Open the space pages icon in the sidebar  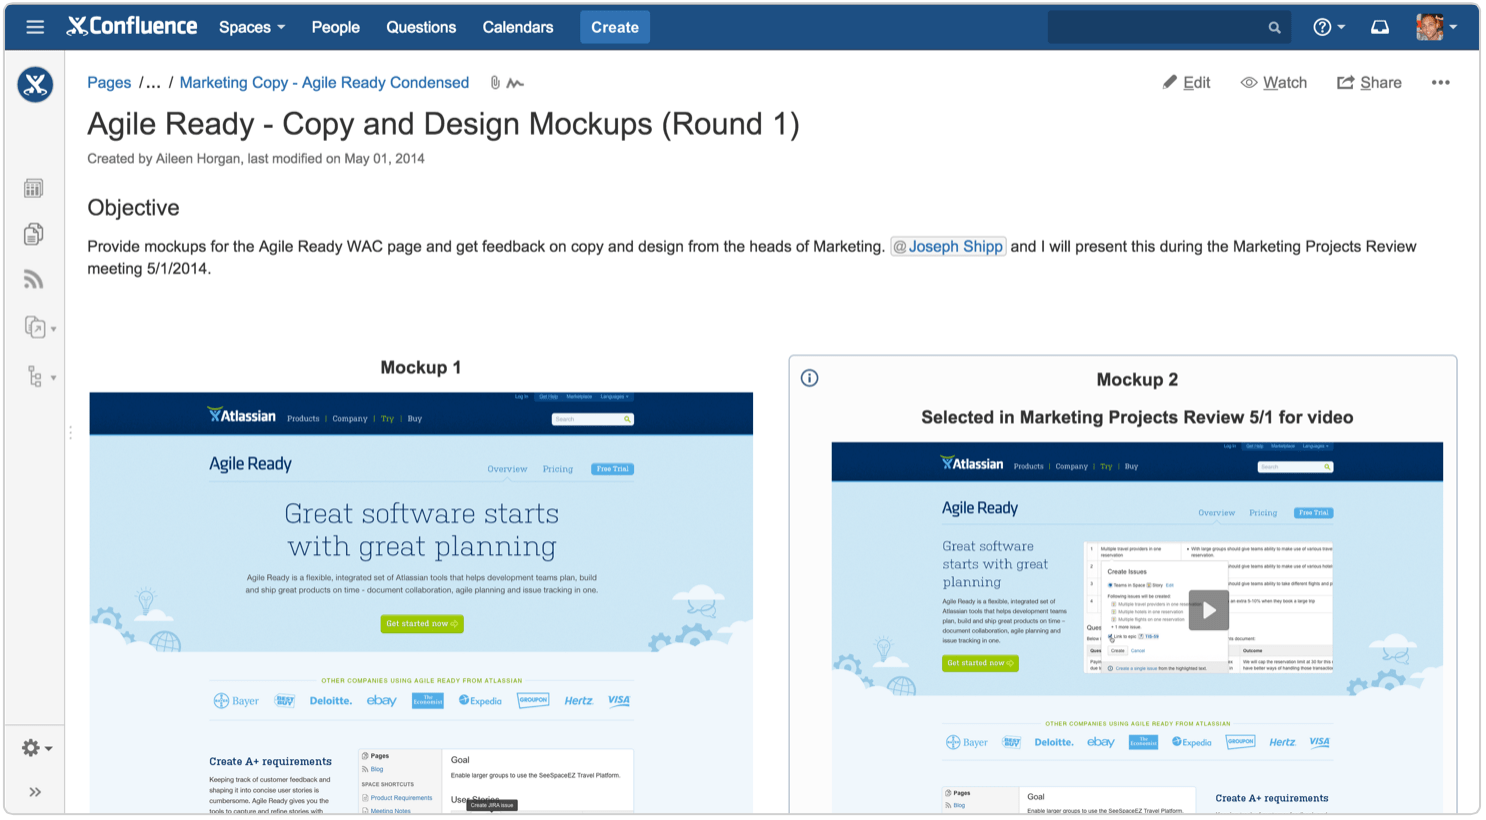tap(34, 233)
